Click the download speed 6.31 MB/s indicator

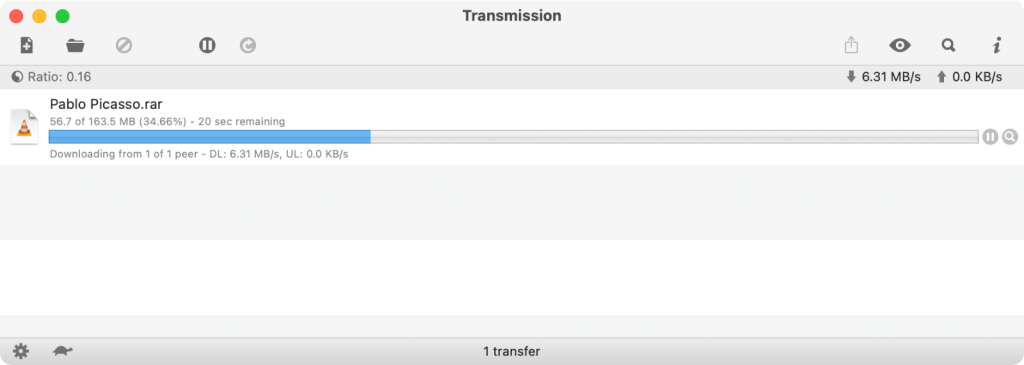point(883,77)
